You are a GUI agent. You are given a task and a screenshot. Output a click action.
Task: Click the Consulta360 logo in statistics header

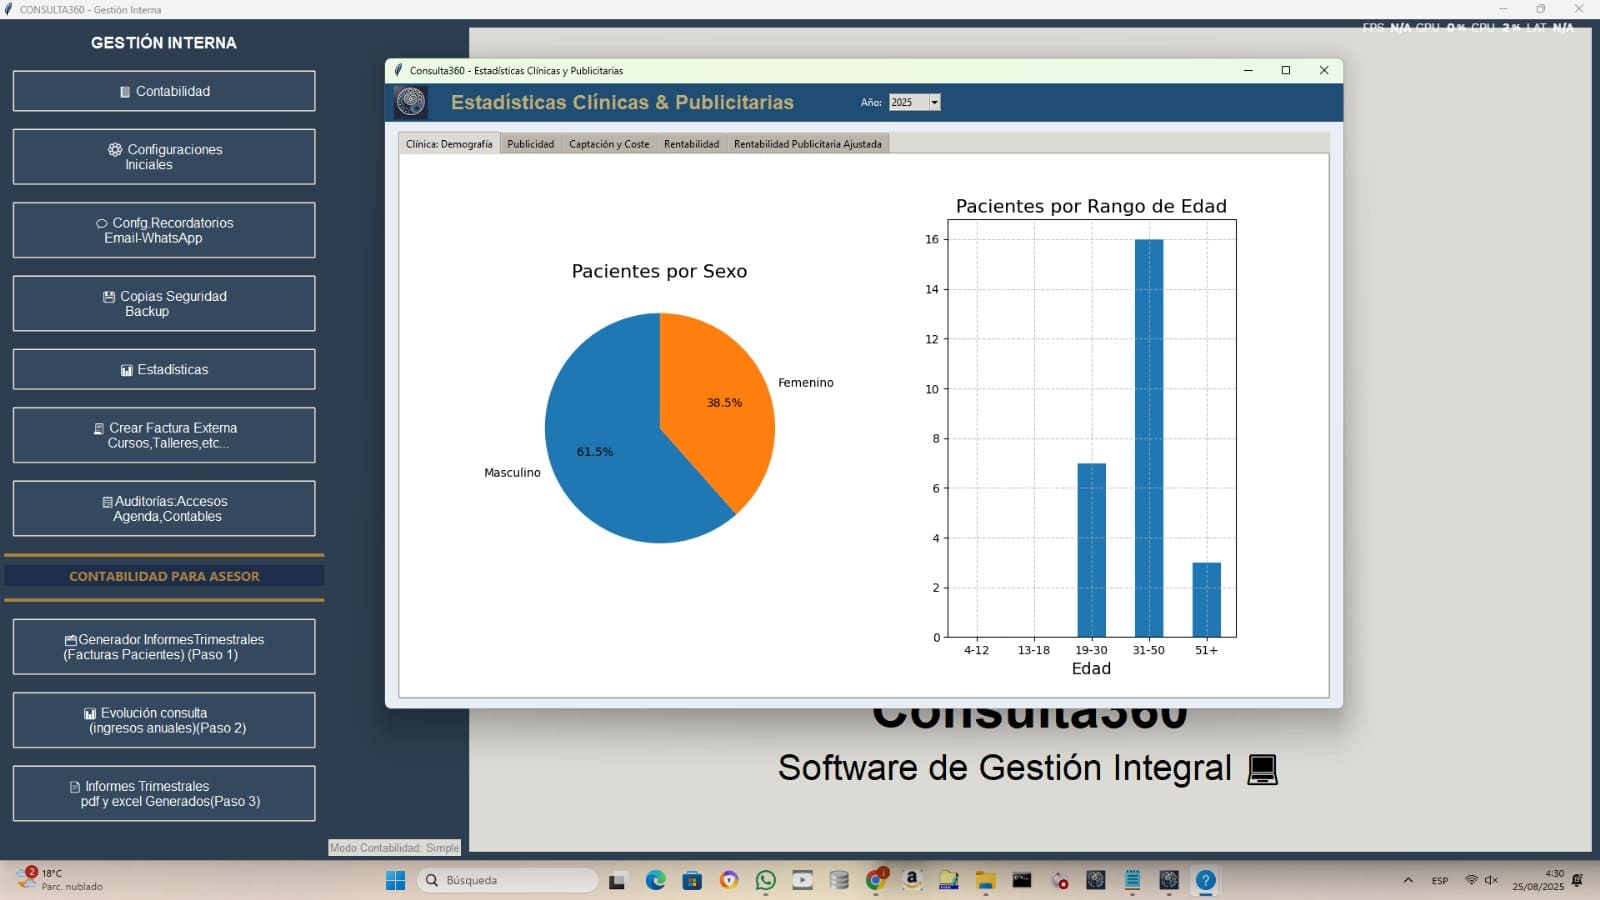pyautogui.click(x=410, y=102)
